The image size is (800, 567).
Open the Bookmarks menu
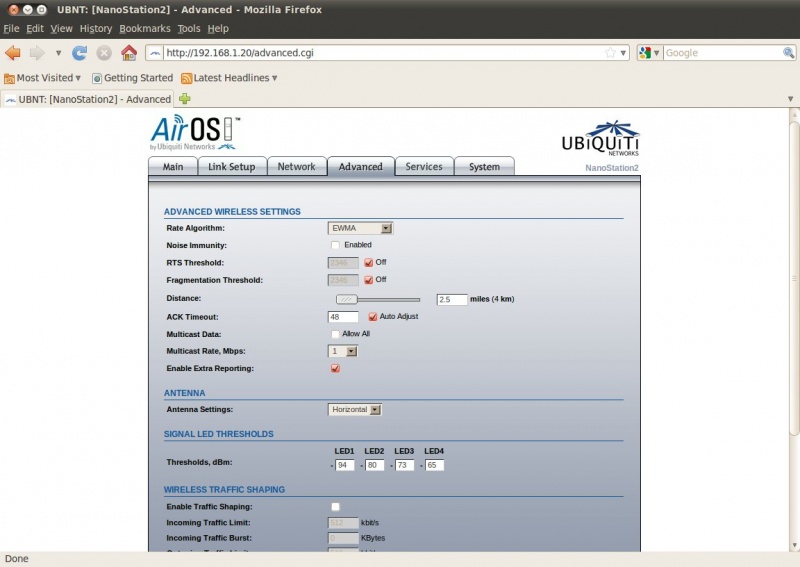point(145,29)
